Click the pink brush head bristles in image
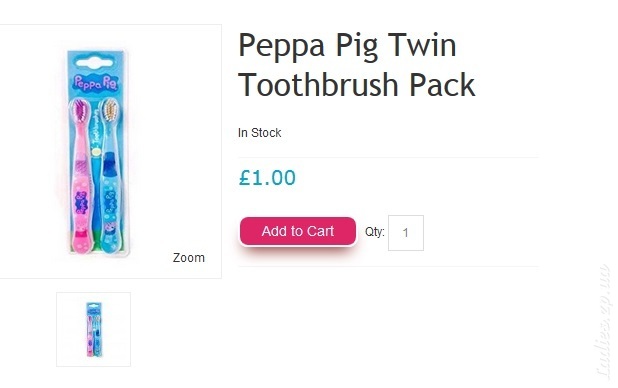Image resolution: width=618 pixels, height=388 pixels. click(x=81, y=110)
